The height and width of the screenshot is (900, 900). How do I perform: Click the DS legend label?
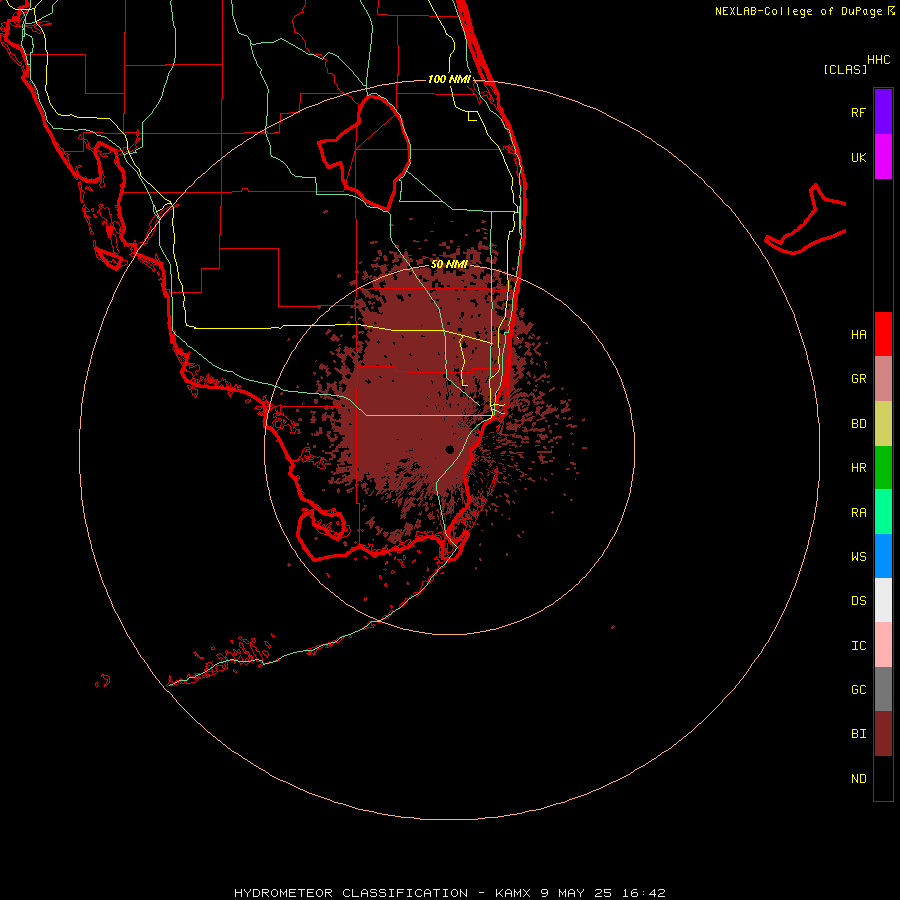point(859,601)
